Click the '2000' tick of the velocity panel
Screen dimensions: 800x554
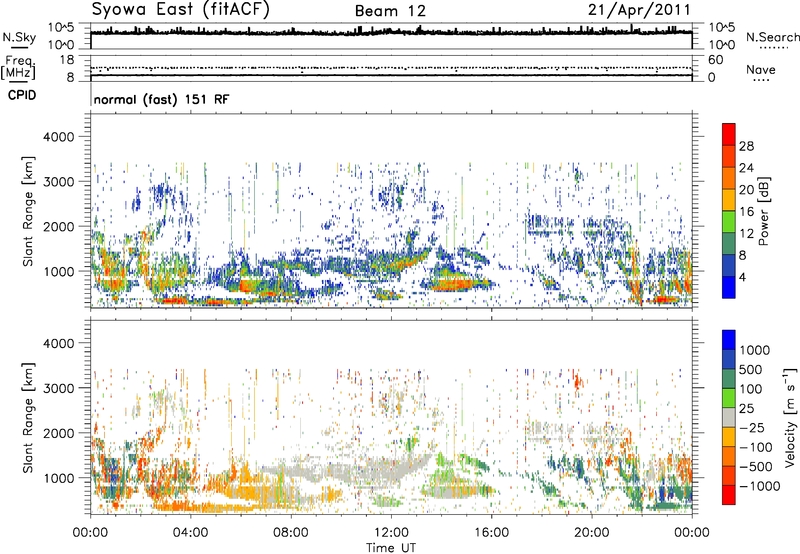(59, 433)
